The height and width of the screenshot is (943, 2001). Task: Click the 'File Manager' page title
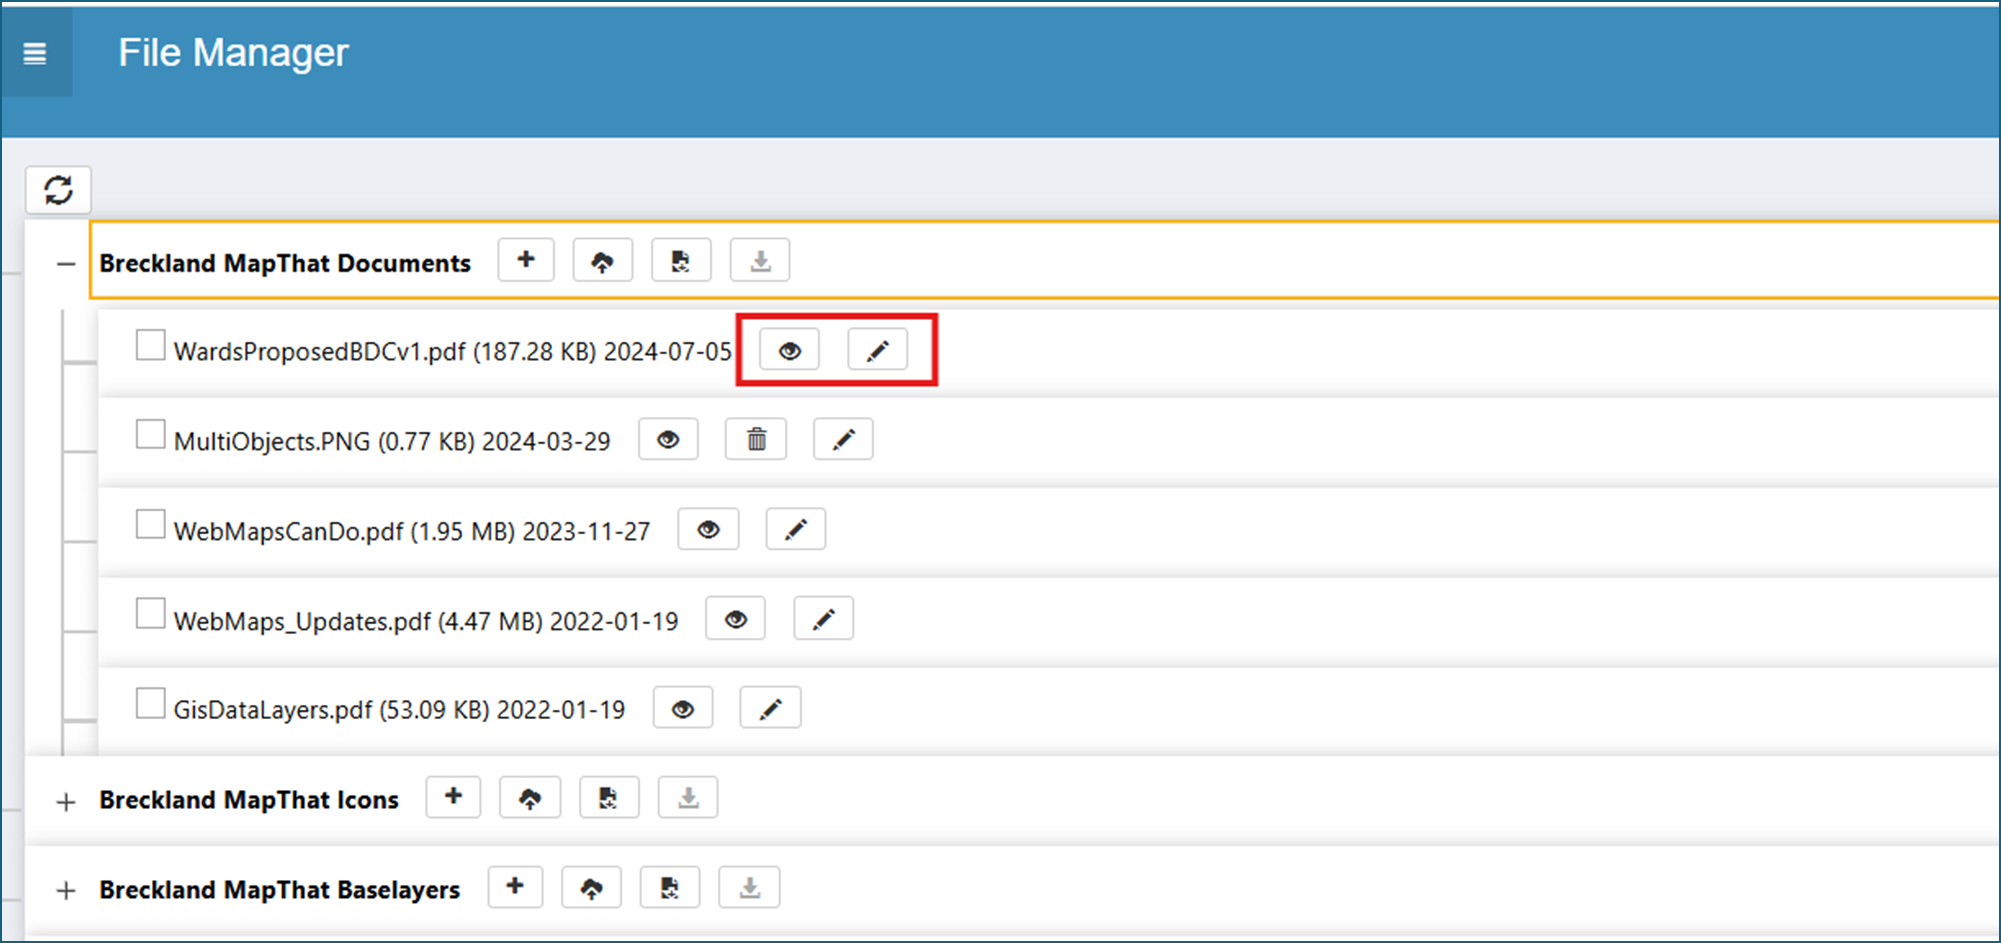coord(234,53)
